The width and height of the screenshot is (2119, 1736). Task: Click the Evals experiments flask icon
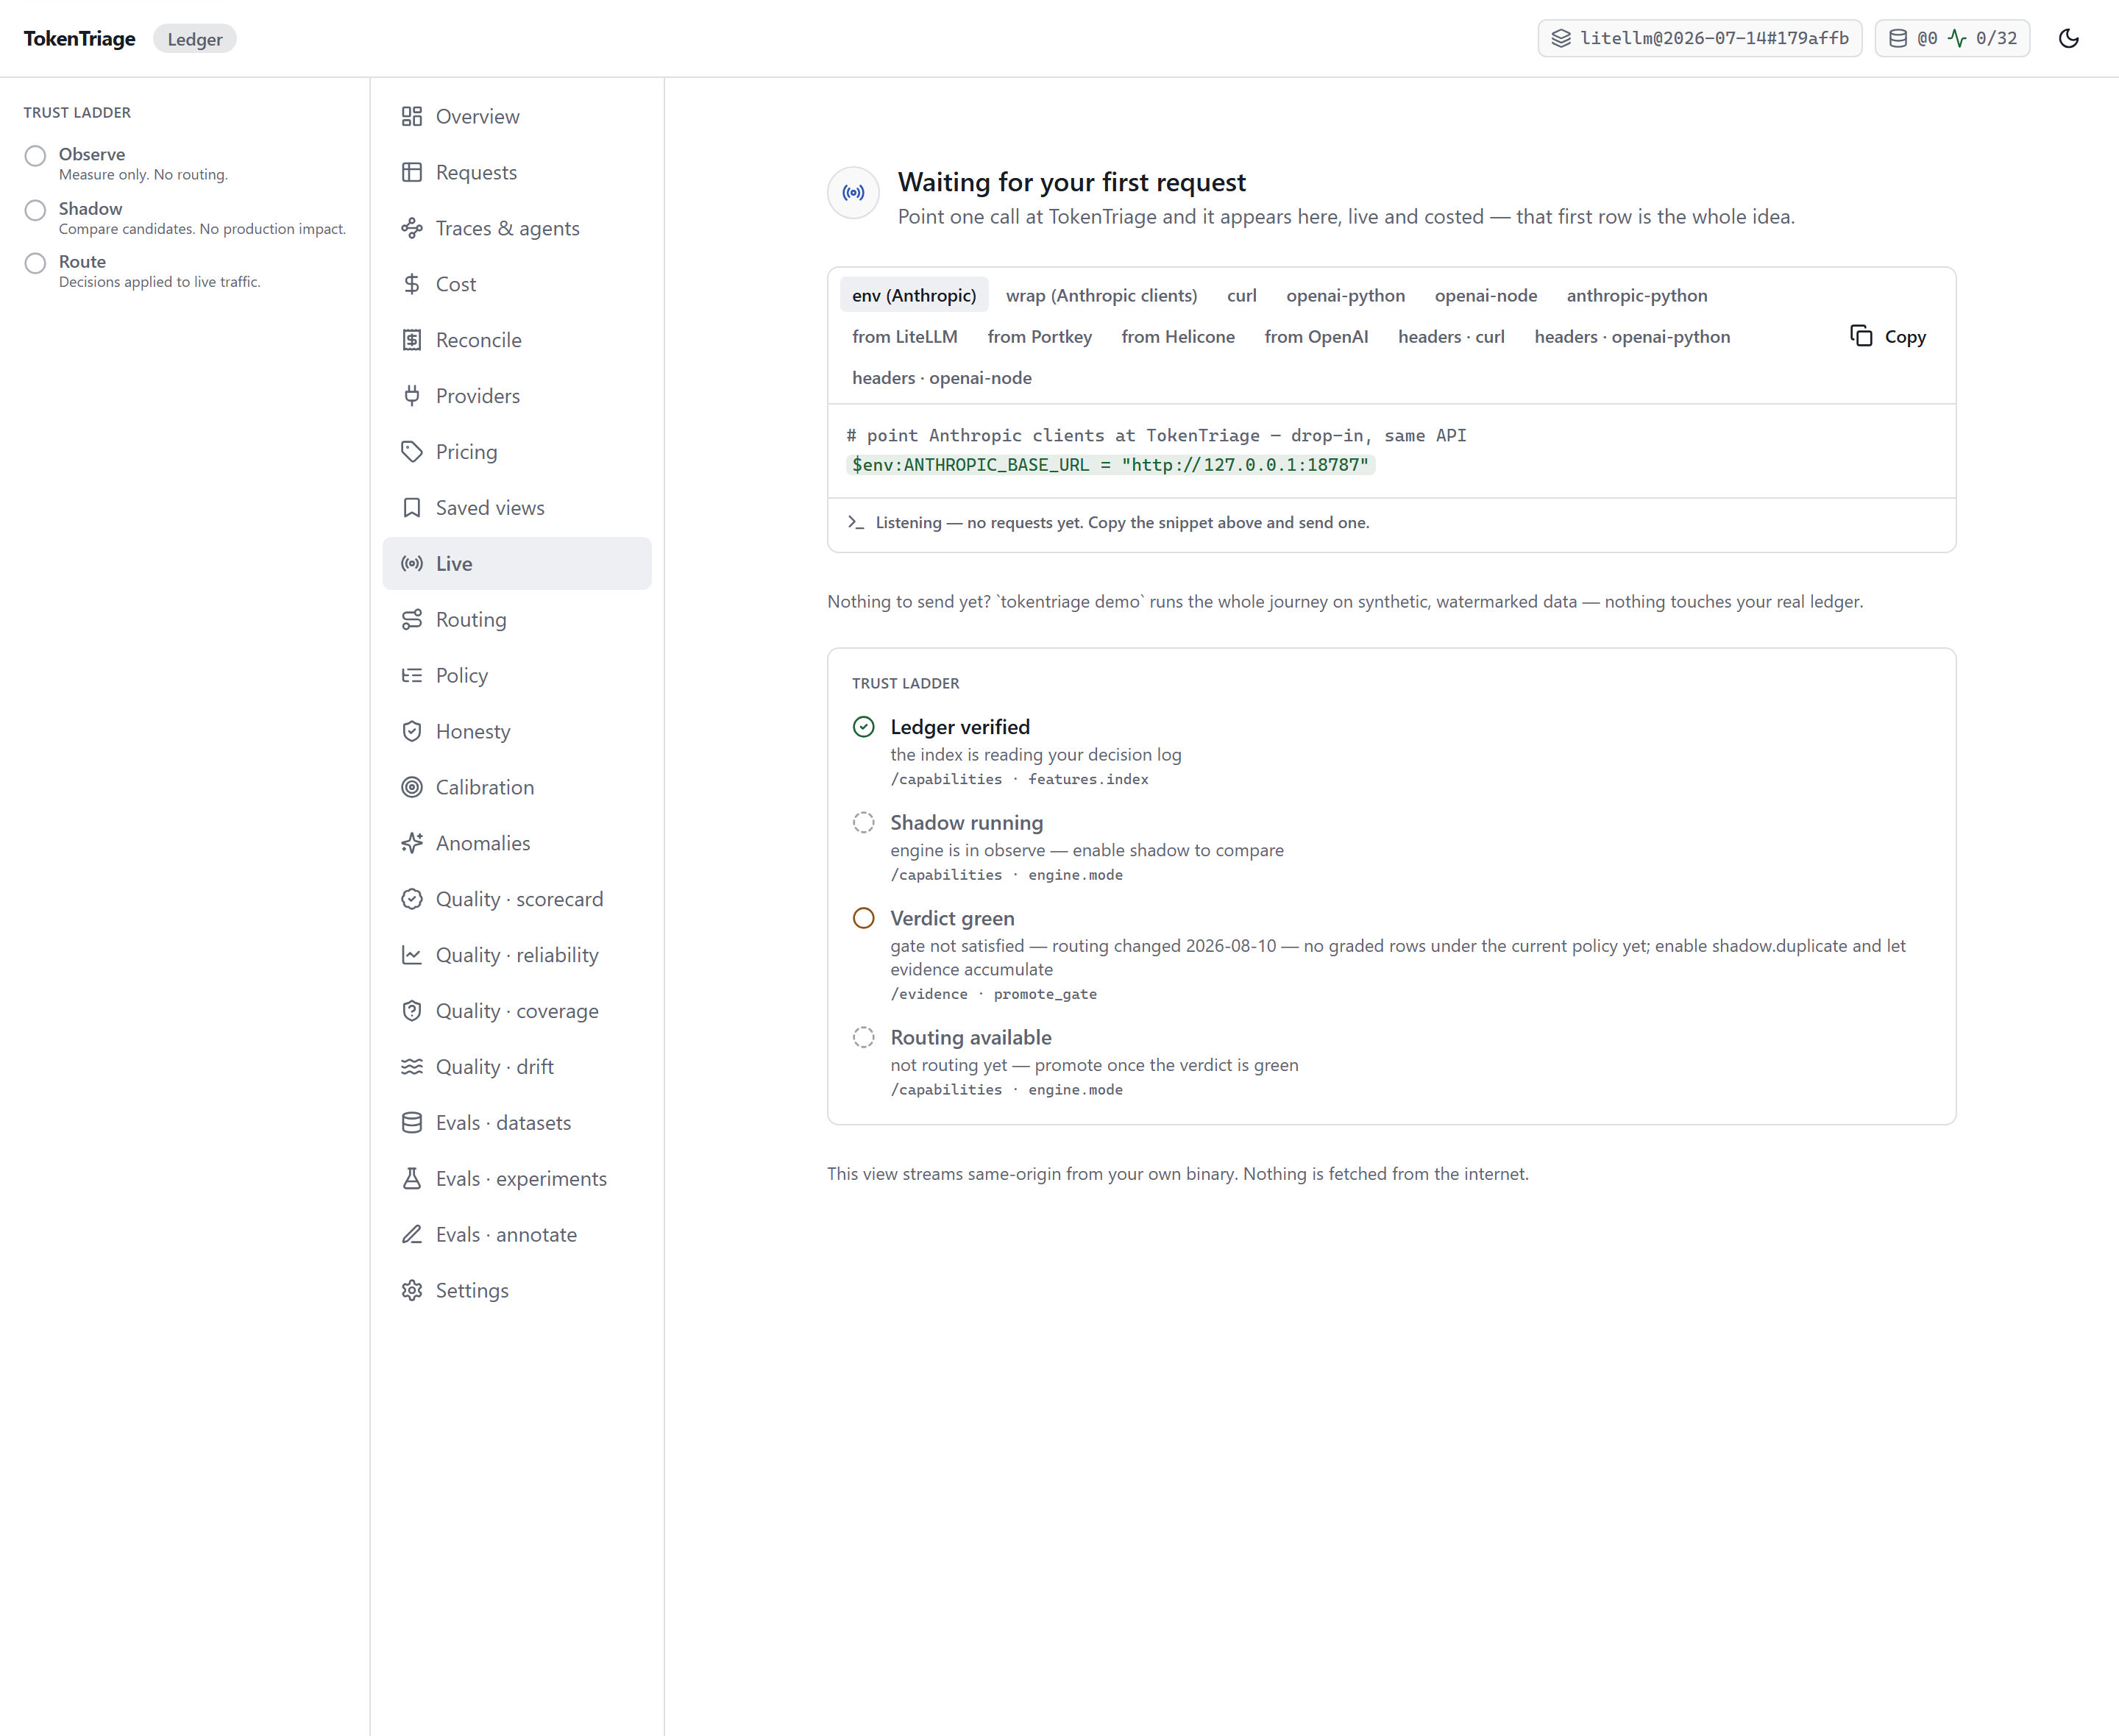(411, 1179)
